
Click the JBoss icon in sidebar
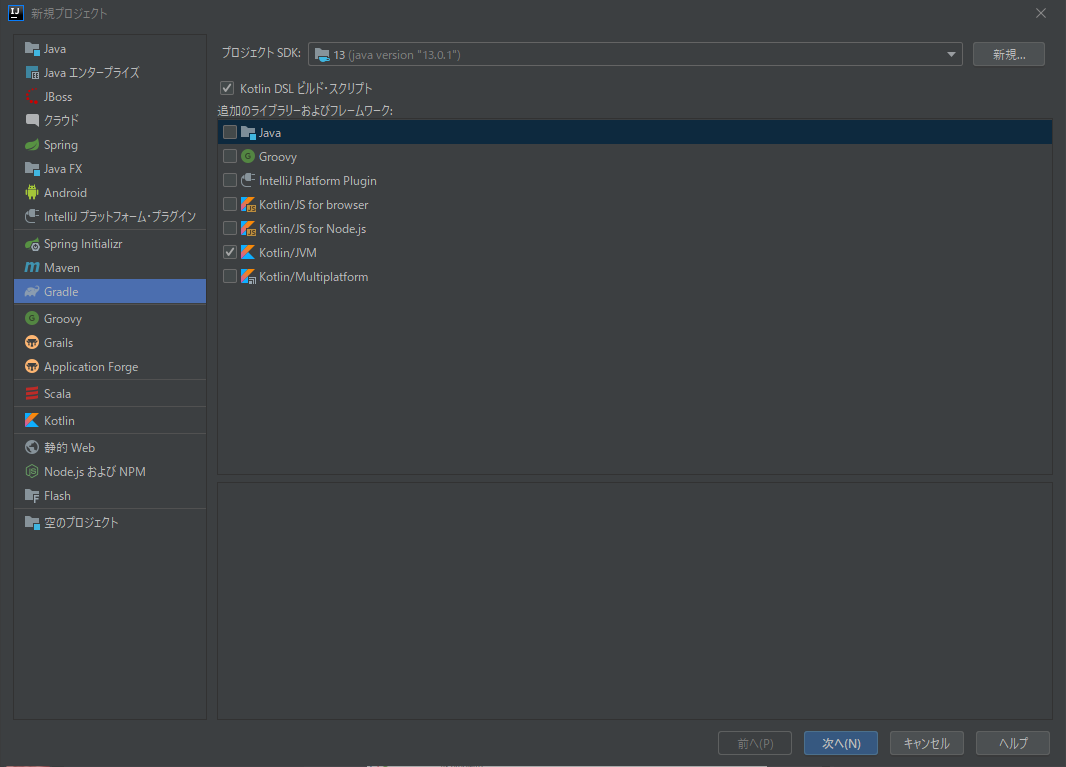(32, 97)
